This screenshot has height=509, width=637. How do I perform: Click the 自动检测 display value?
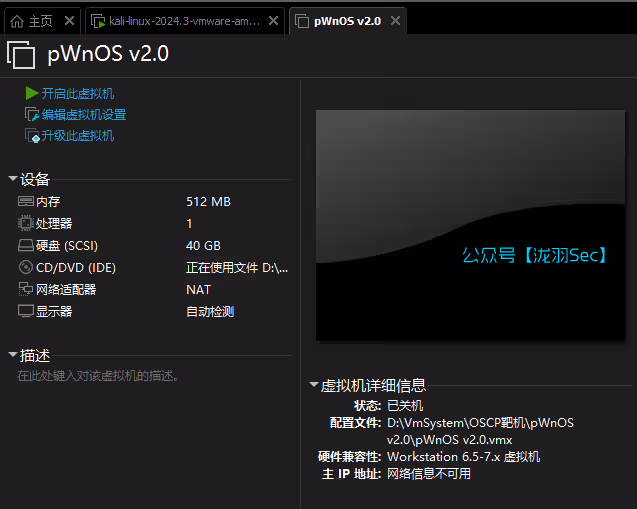[x=210, y=312]
